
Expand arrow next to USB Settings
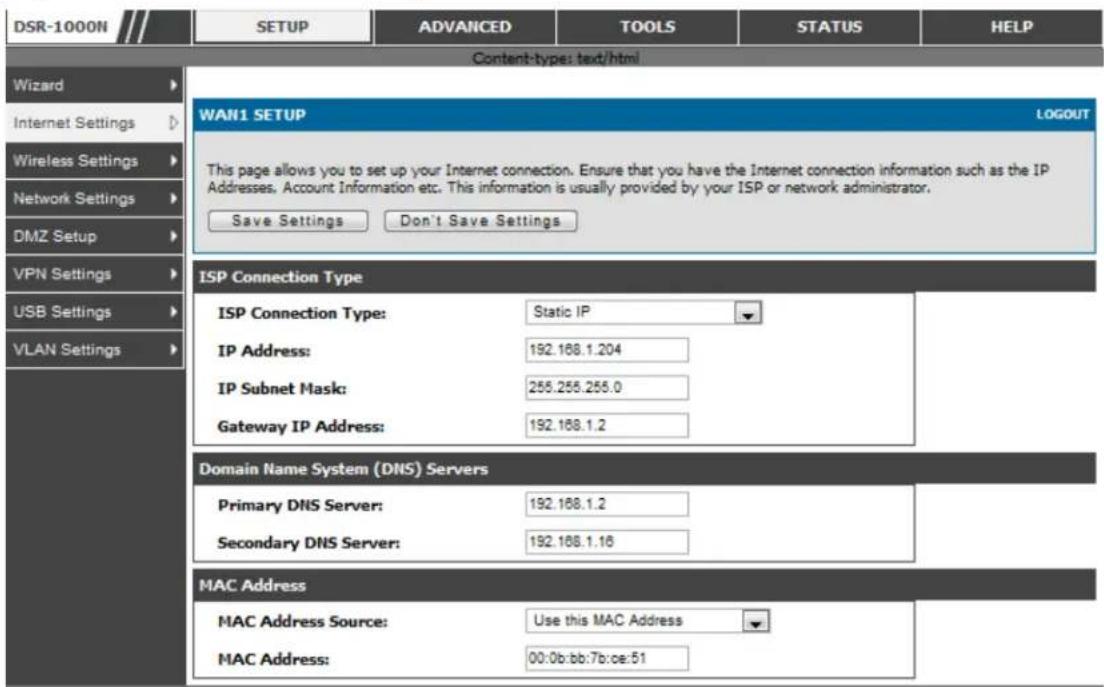click(x=173, y=312)
